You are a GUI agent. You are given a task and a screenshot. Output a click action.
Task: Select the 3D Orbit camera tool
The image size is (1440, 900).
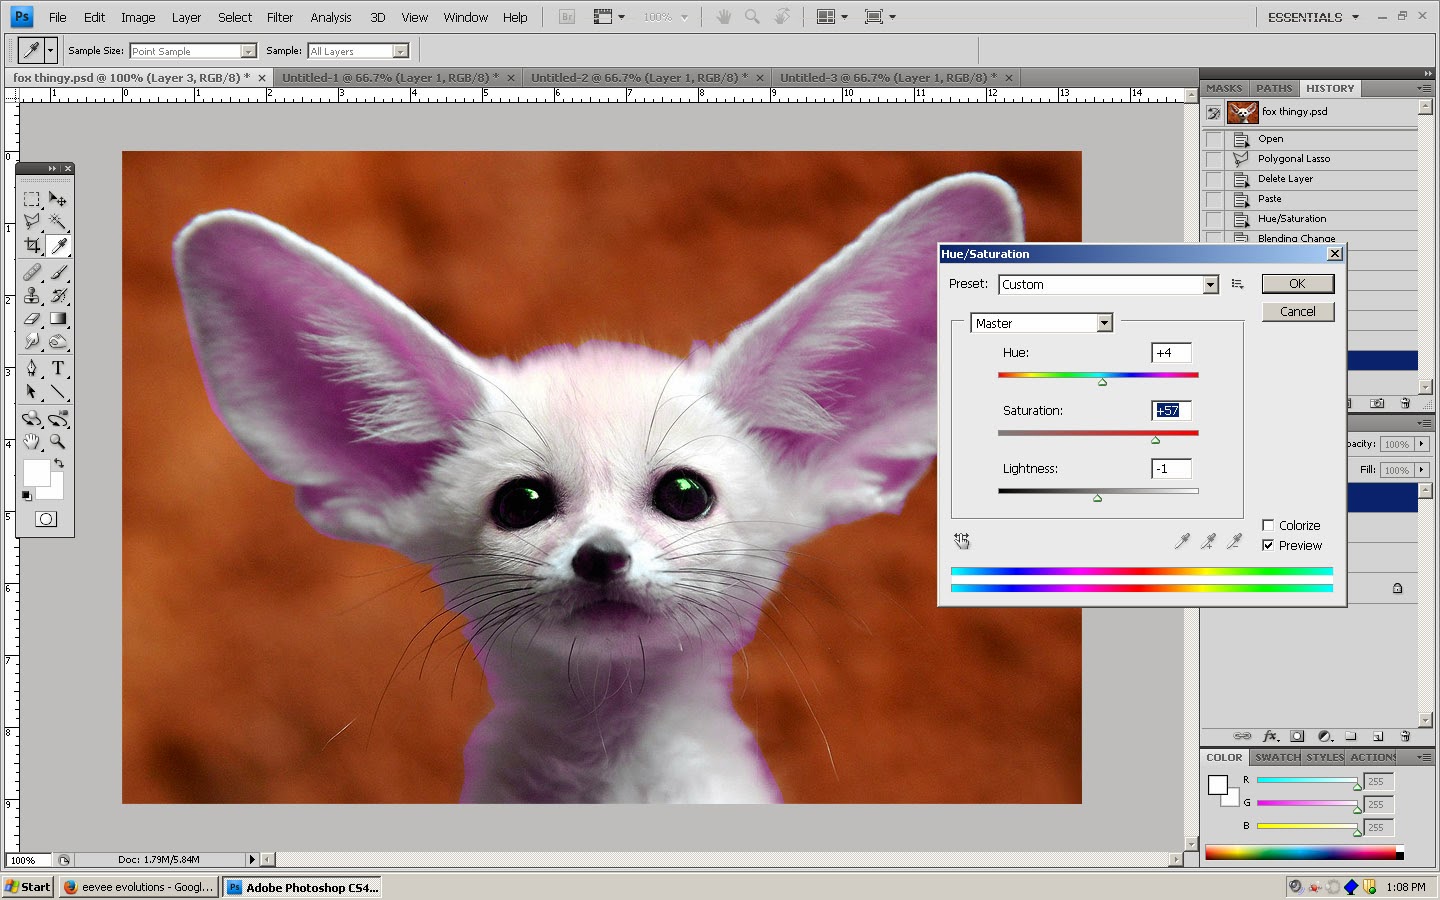[x=58, y=418]
